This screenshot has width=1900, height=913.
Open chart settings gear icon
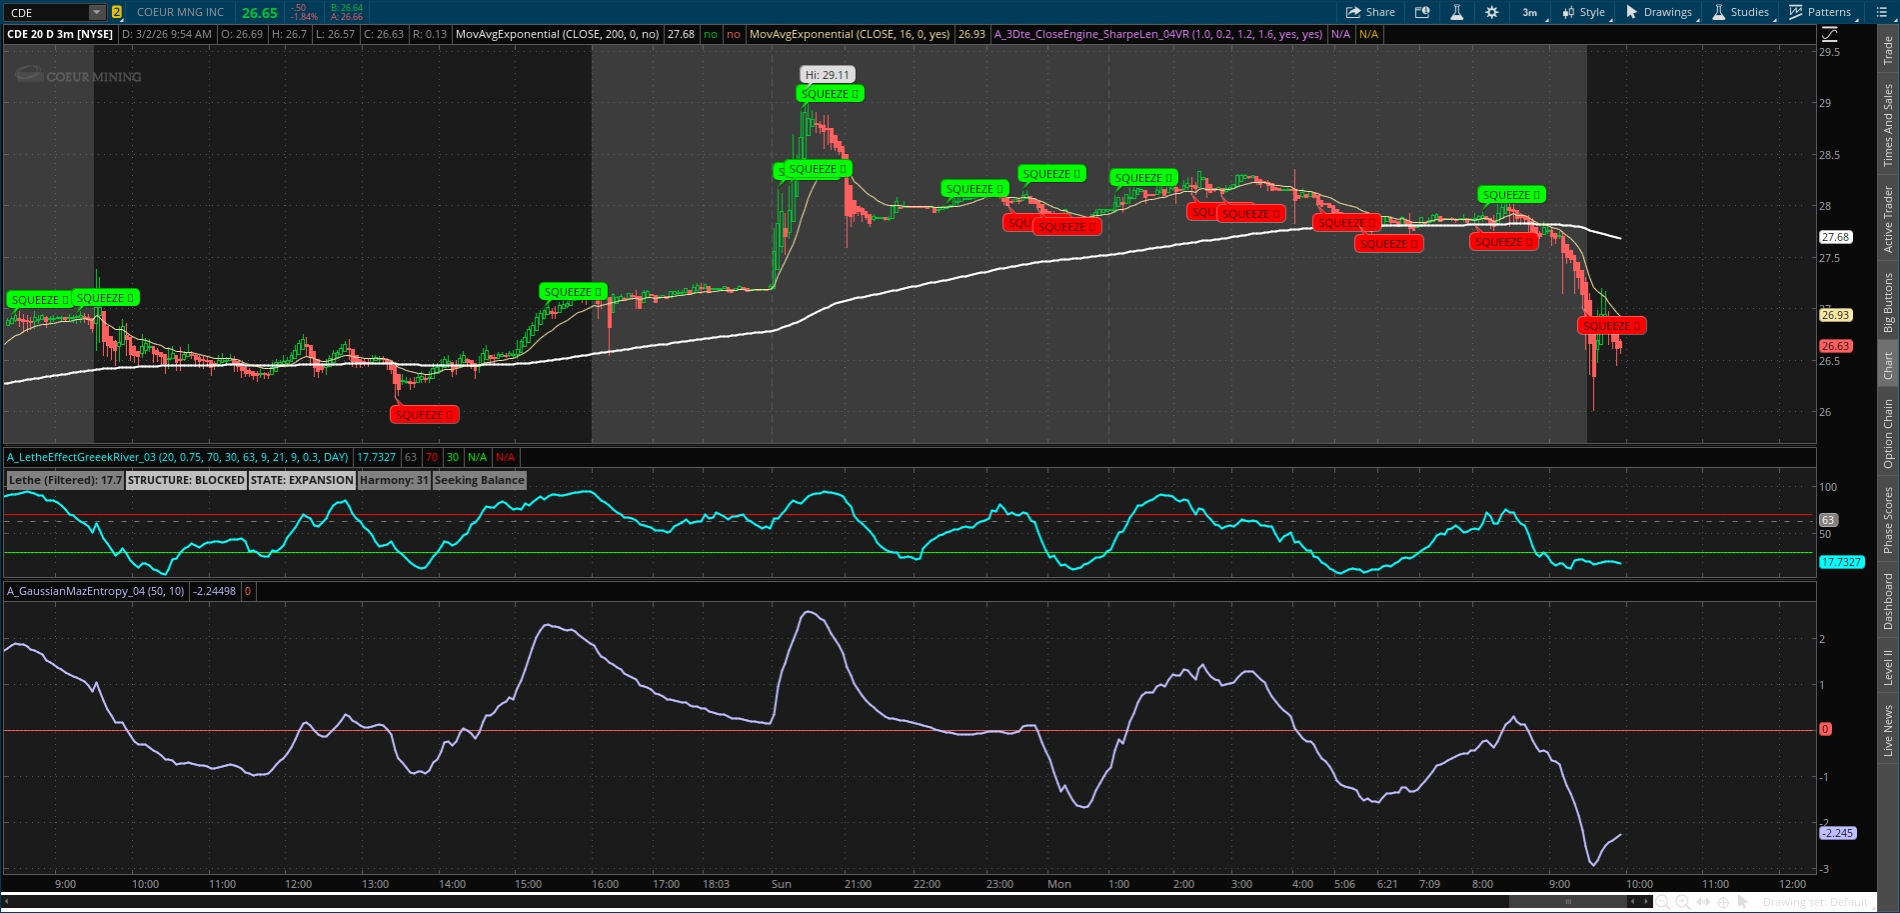tap(1492, 12)
